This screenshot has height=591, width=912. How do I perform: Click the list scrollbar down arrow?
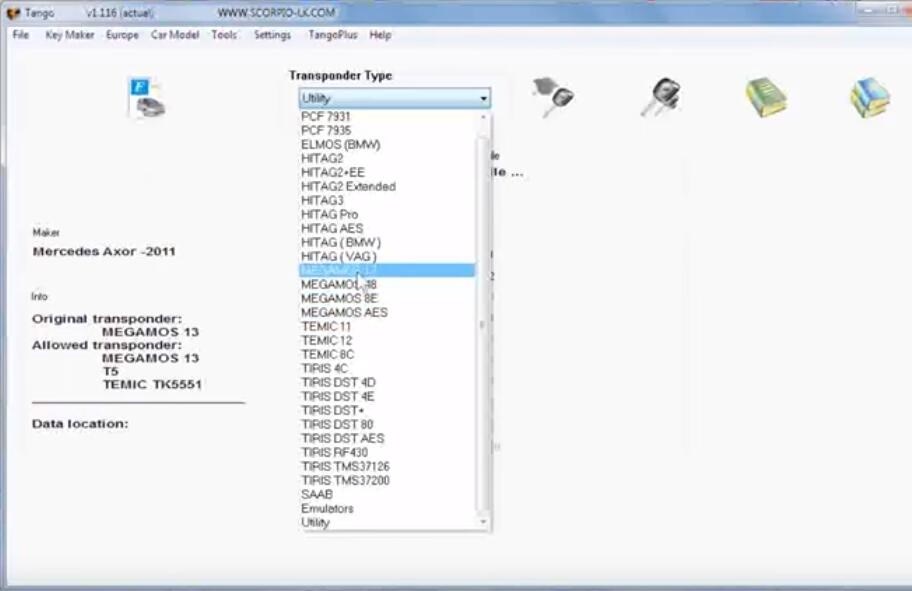click(483, 522)
